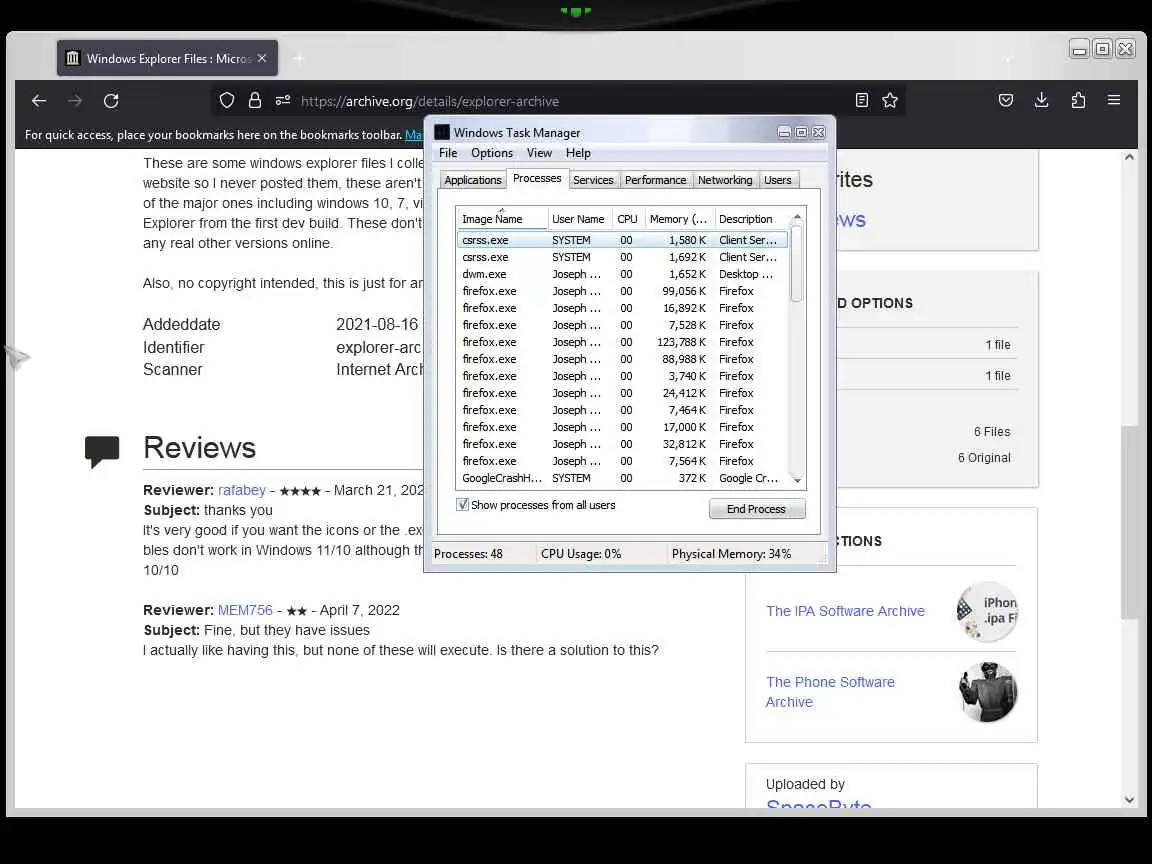Open reviewer rafabey profile link
Viewport: 1152px width, 864px height.
click(242, 490)
